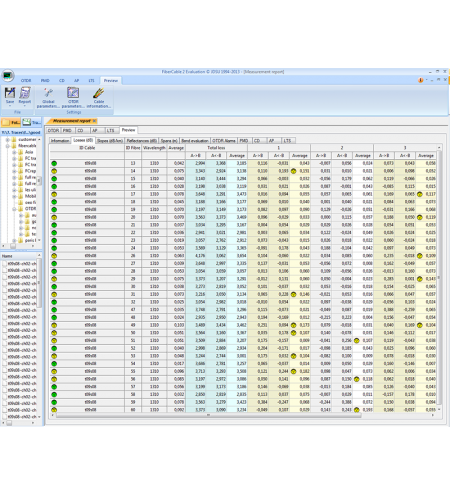
Task: Open Cable information dialog
Action: (99, 97)
